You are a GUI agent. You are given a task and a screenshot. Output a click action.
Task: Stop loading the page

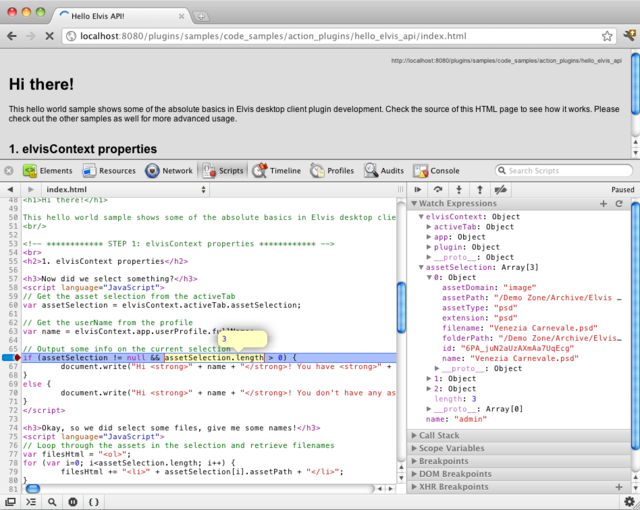[x=49, y=36]
